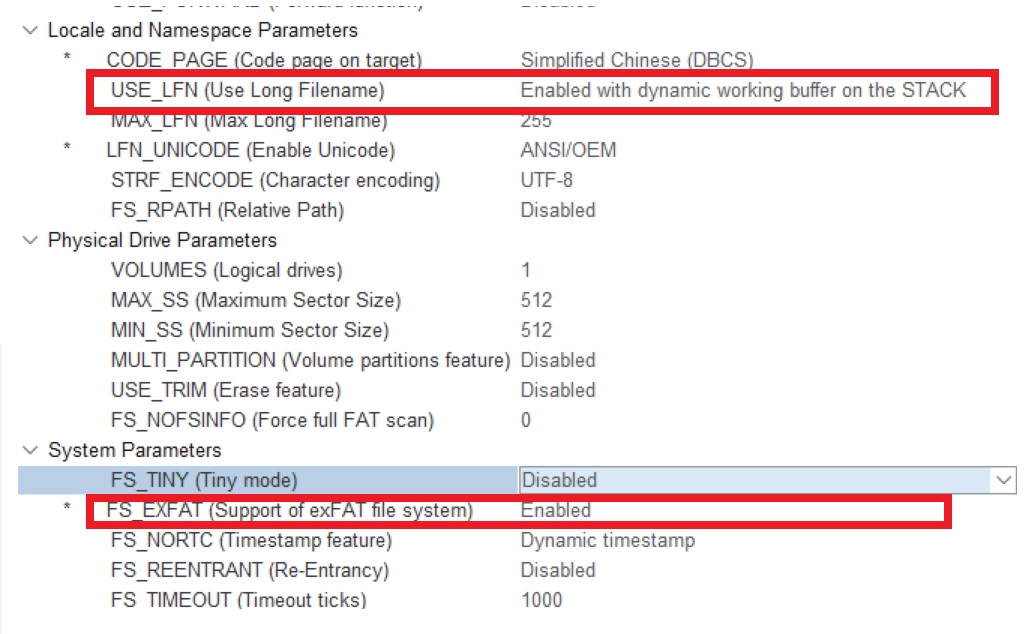Choose the LFN_UNICODE parameter label

(250, 151)
